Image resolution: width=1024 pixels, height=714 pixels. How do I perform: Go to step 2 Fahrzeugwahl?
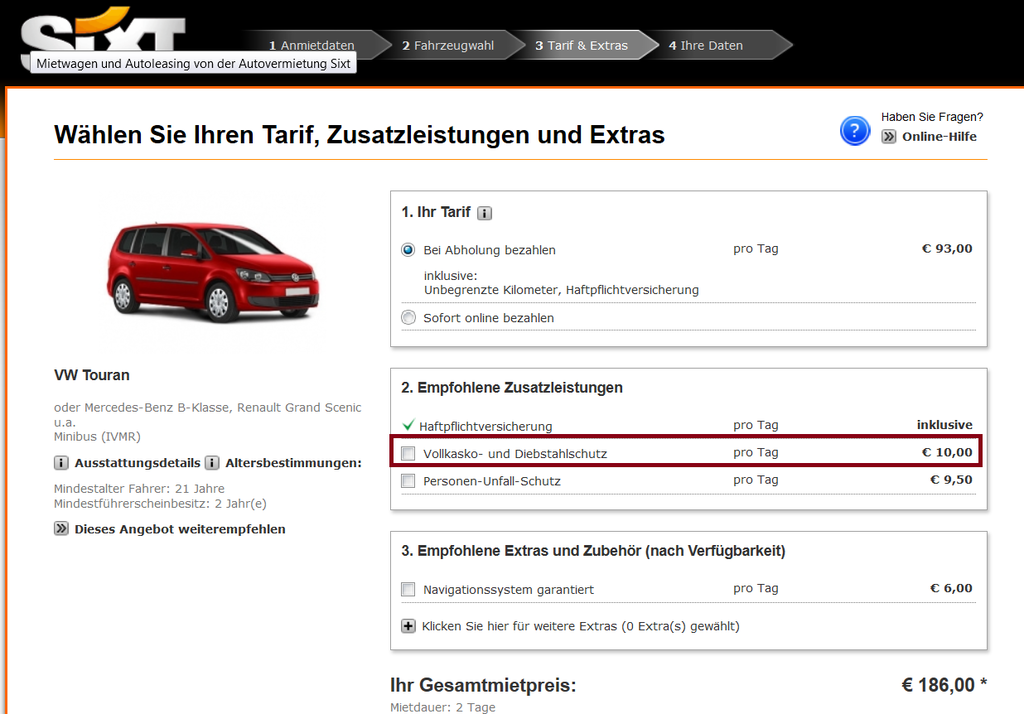coord(448,46)
